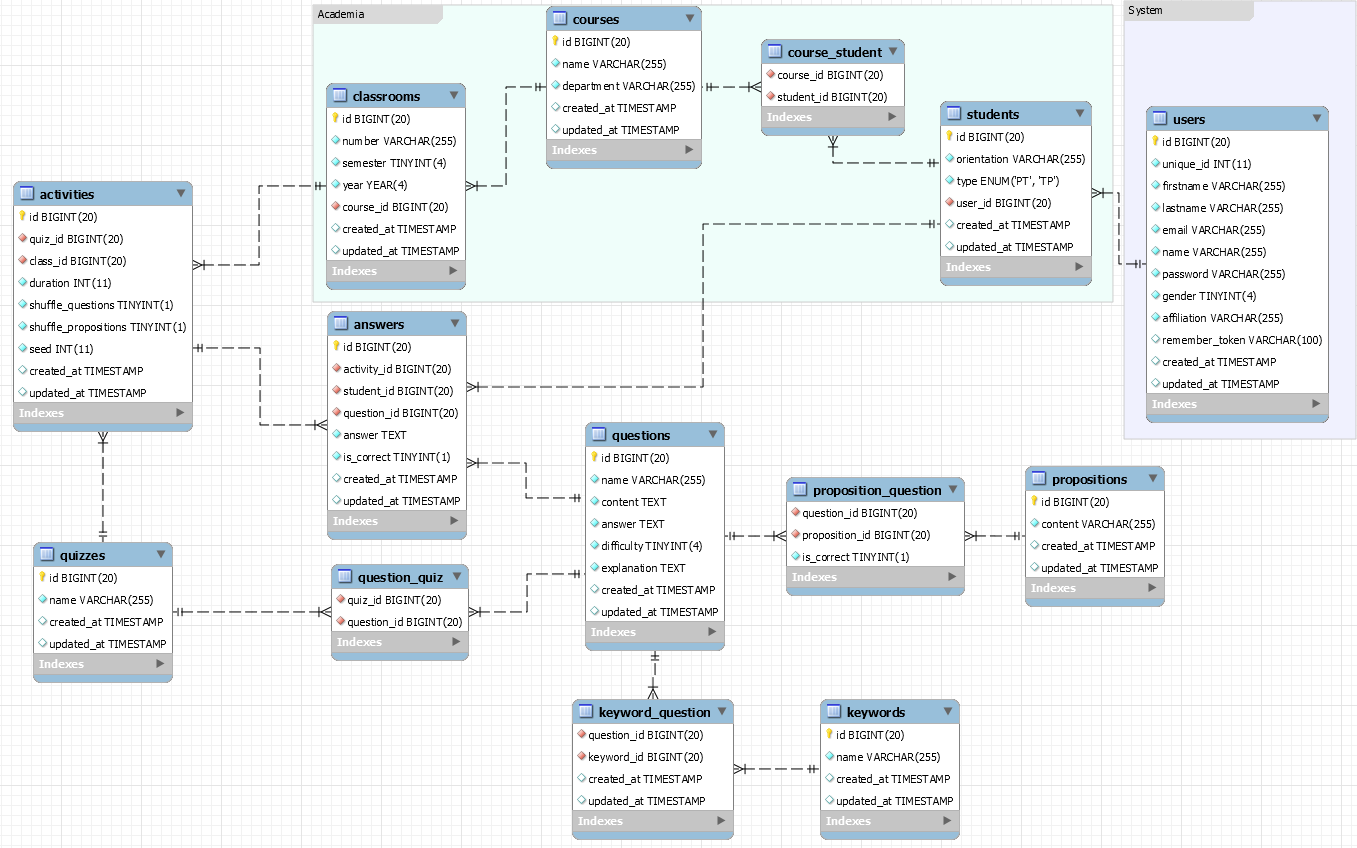The image size is (1357, 848).
Task: Expand Indexes section of keyword_question table
Action: [x=721, y=821]
